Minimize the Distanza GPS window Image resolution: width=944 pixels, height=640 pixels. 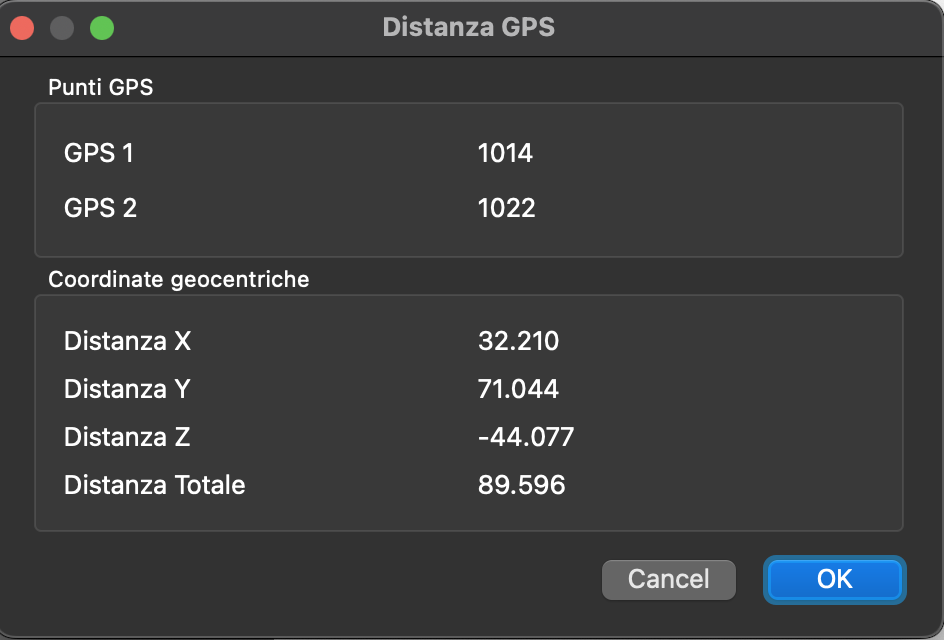click(x=62, y=28)
